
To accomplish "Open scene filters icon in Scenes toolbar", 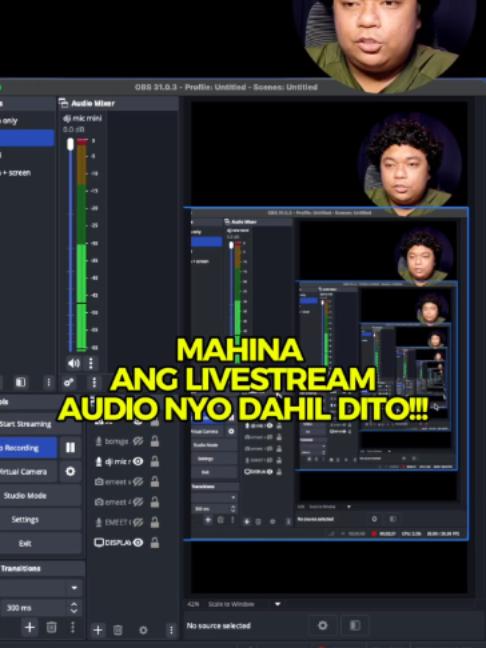I will click(20, 382).
